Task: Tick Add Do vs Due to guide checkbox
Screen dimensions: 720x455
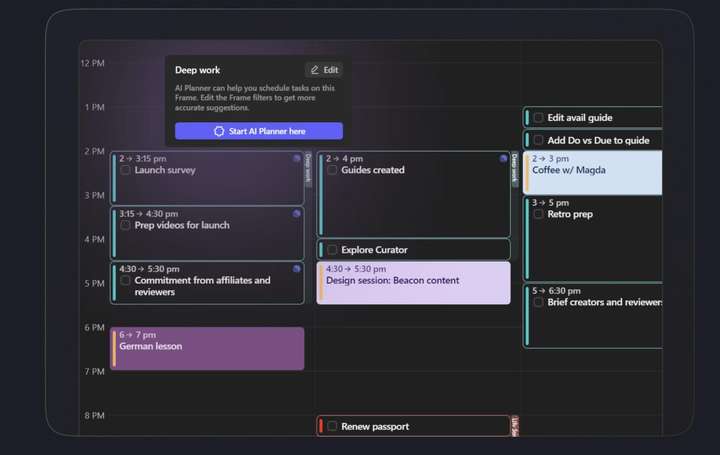Action: (538, 140)
